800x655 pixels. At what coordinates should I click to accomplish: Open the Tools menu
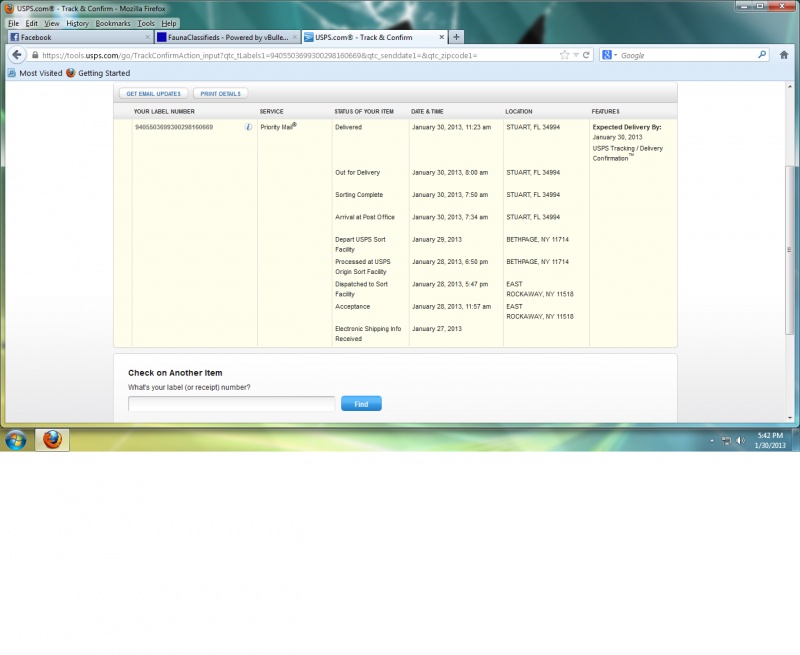pos(146,23)
